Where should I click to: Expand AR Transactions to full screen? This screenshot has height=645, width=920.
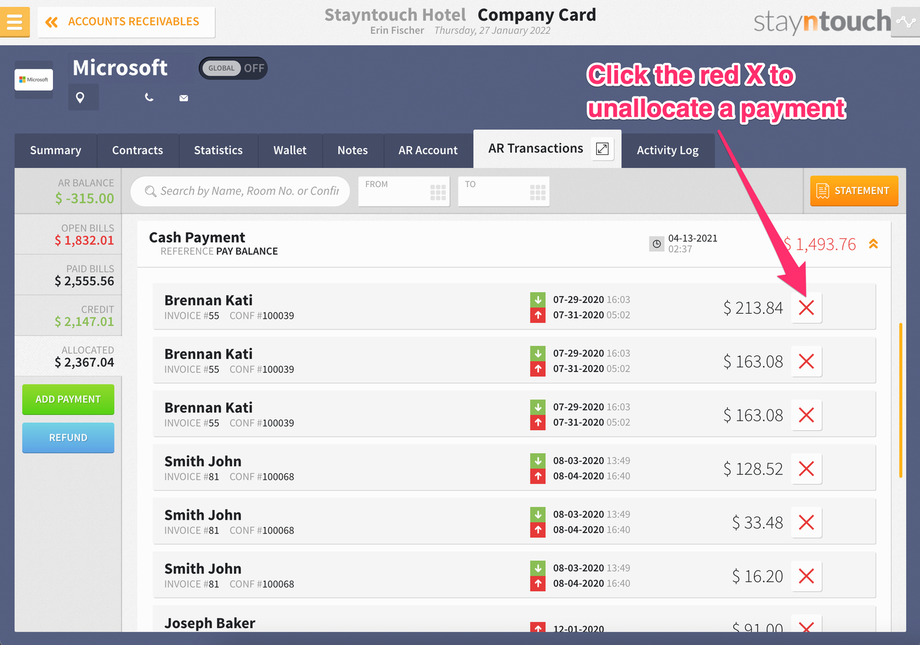coord(603,148)
